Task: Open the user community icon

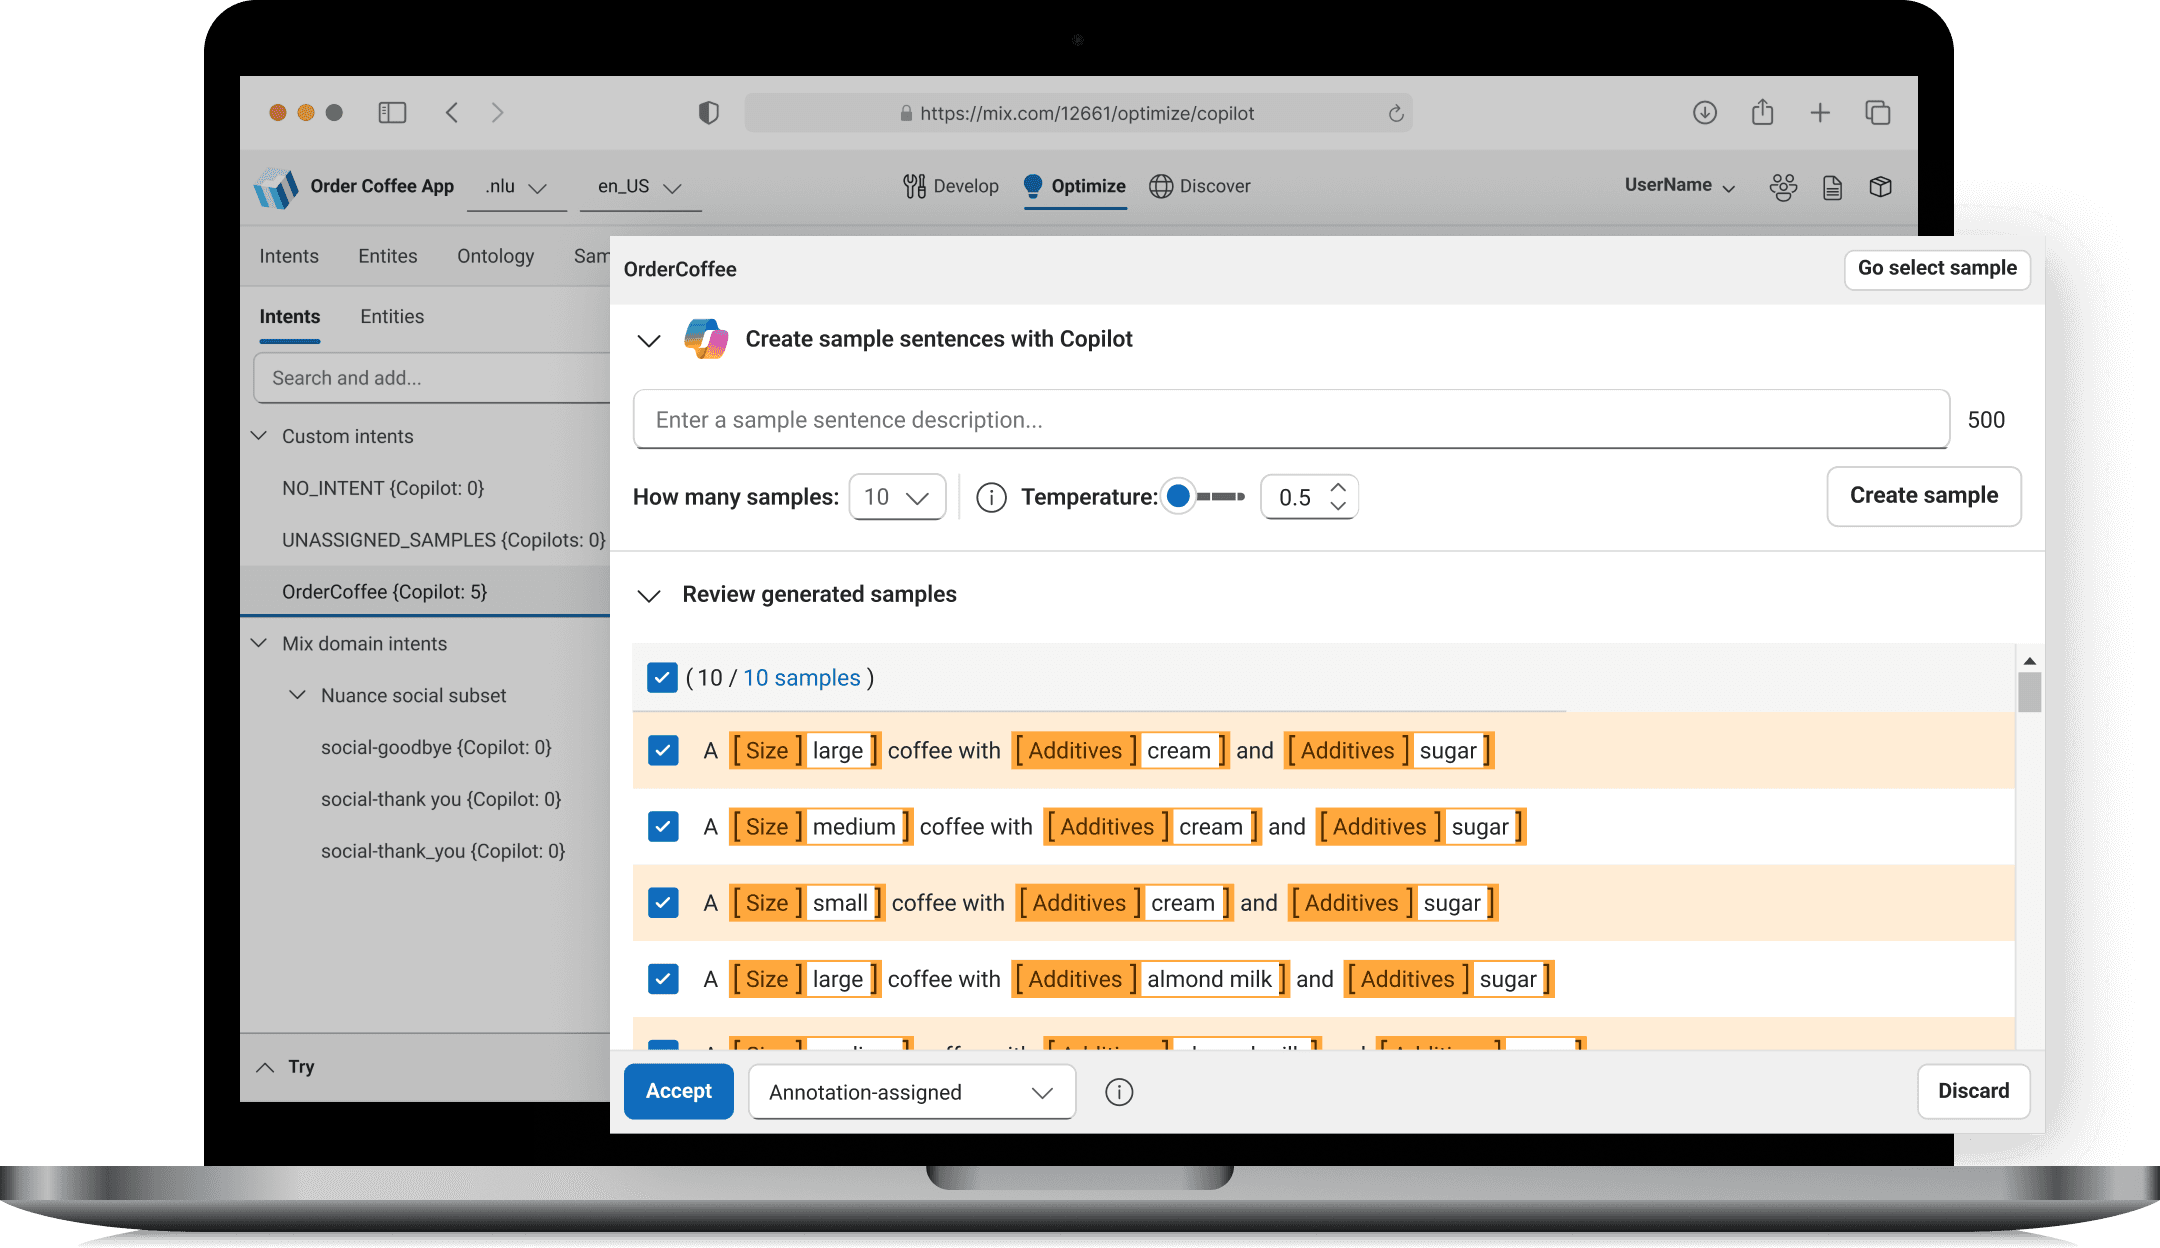Action: (1783, 187)
